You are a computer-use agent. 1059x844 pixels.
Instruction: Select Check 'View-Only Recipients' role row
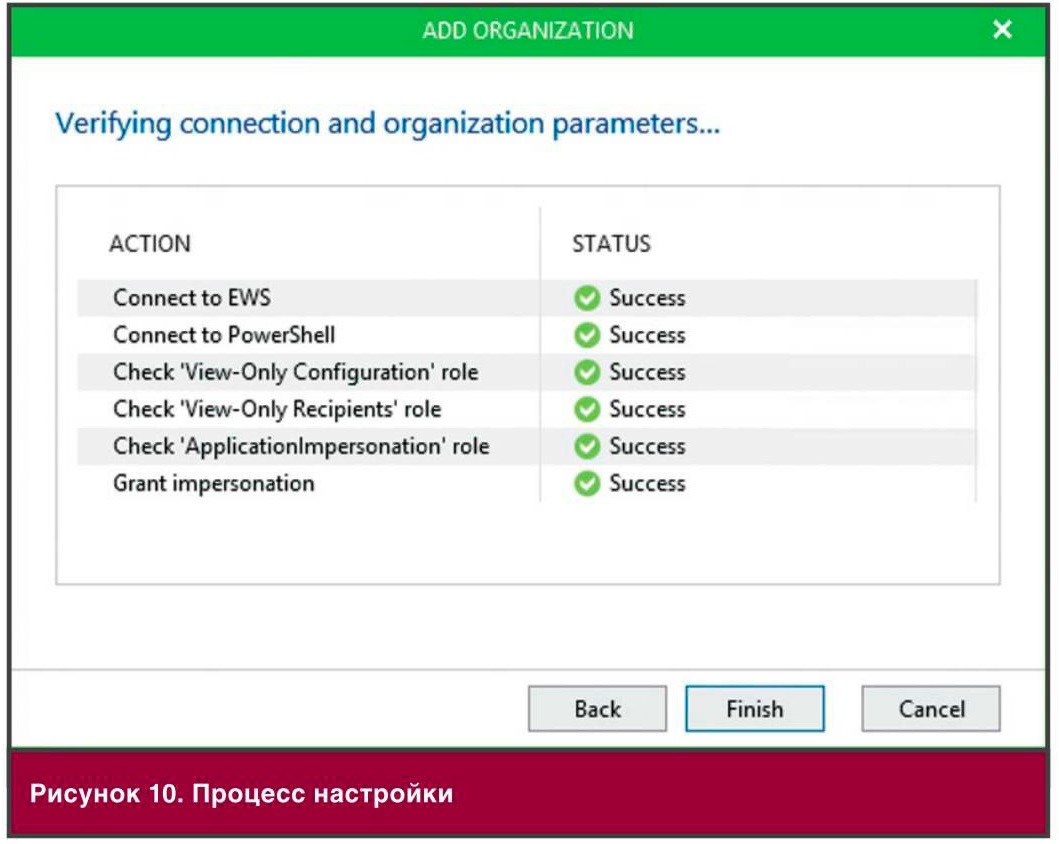(x=527, y=409)
